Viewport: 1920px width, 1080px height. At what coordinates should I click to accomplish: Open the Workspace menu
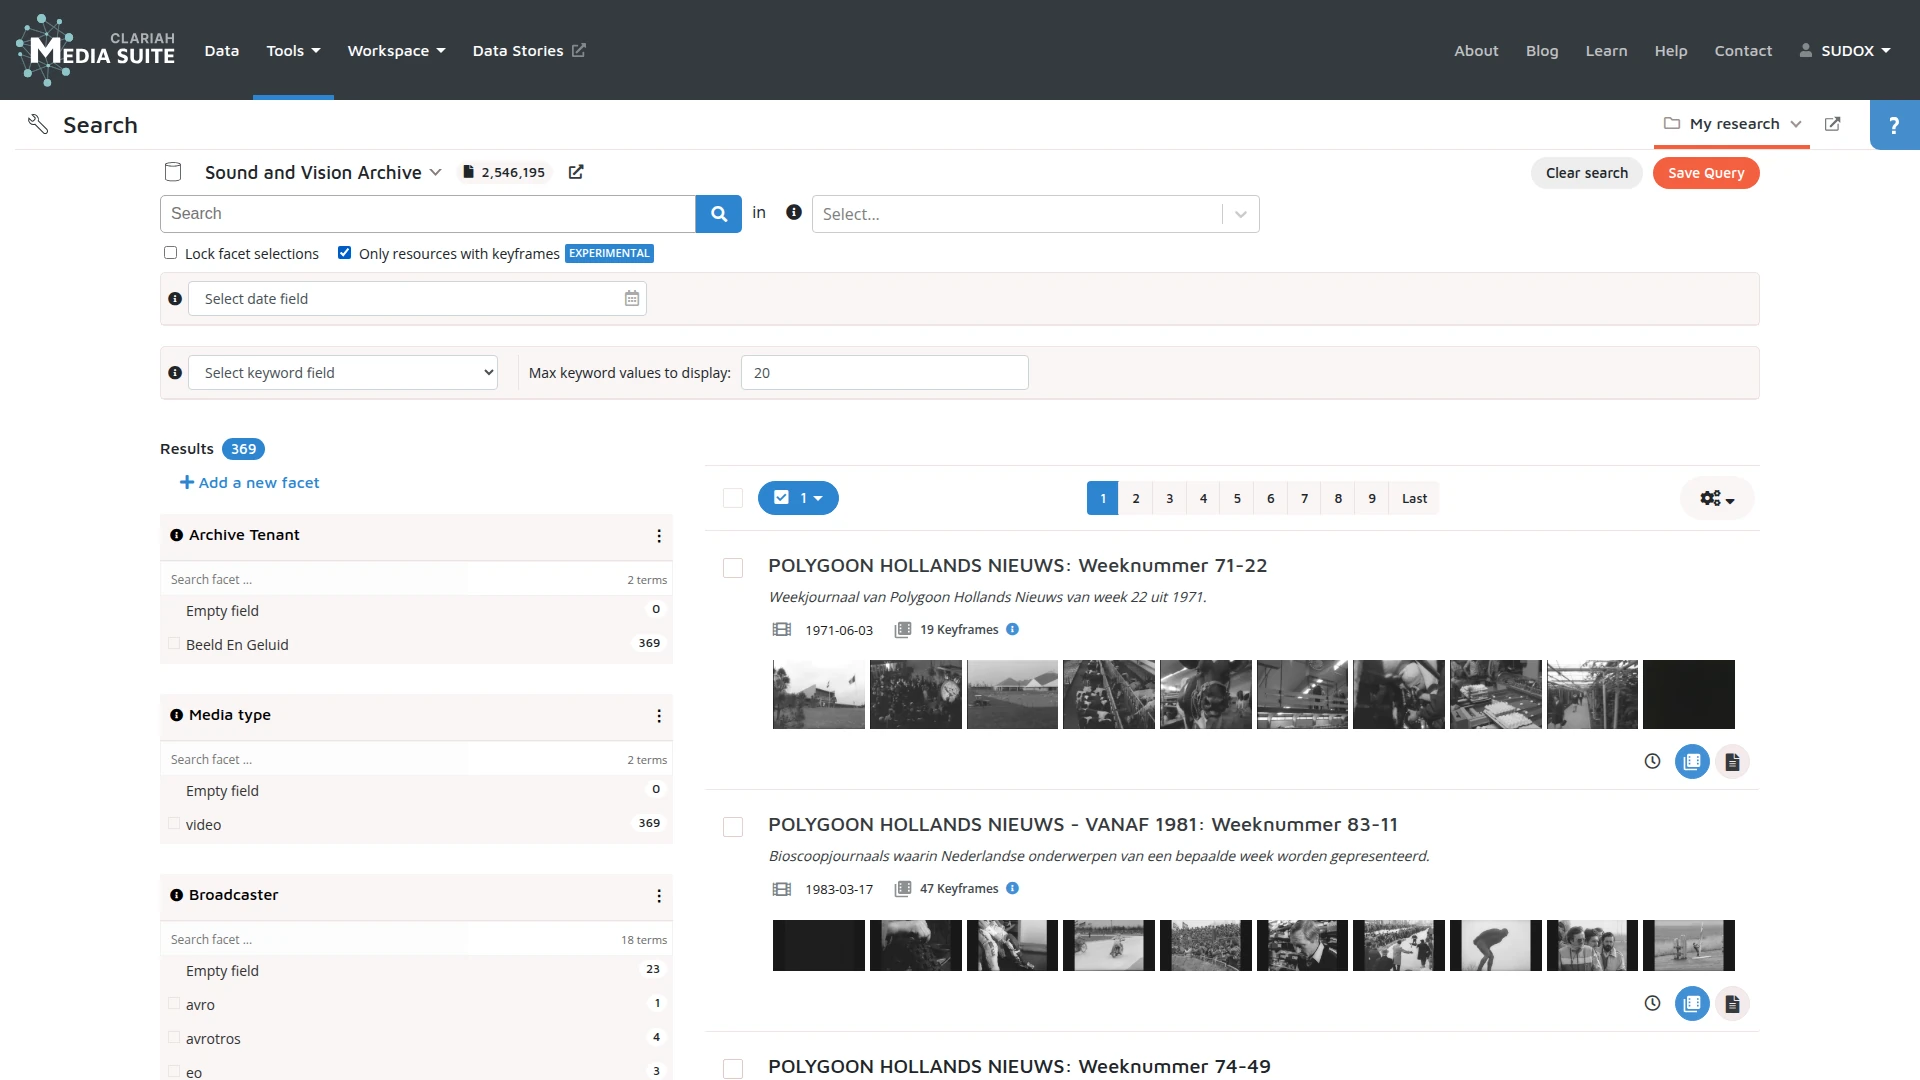click(396, 51)
